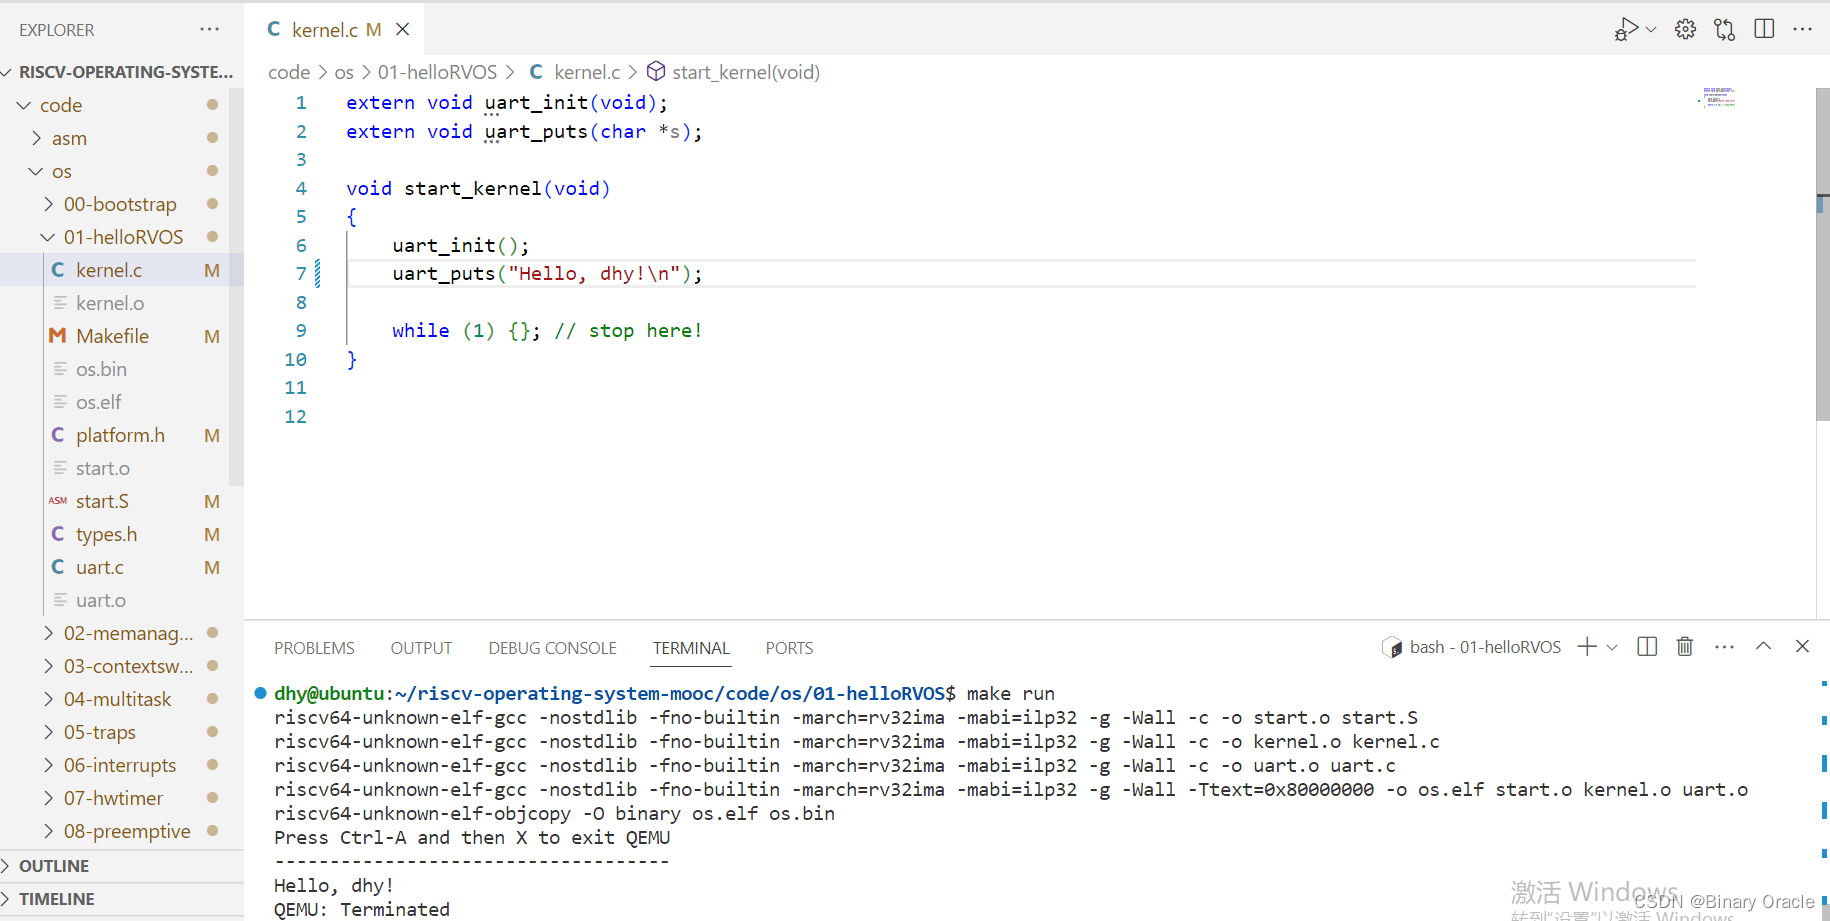1830x921 pixels.
Task: Open run options dropdown arrow beside play icon
Action: tap(1651, 30)
